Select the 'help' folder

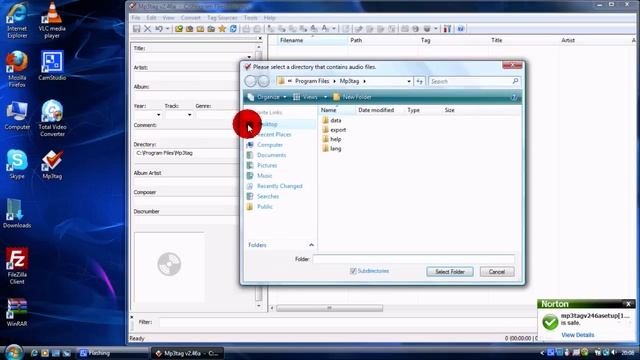point(331,139)
